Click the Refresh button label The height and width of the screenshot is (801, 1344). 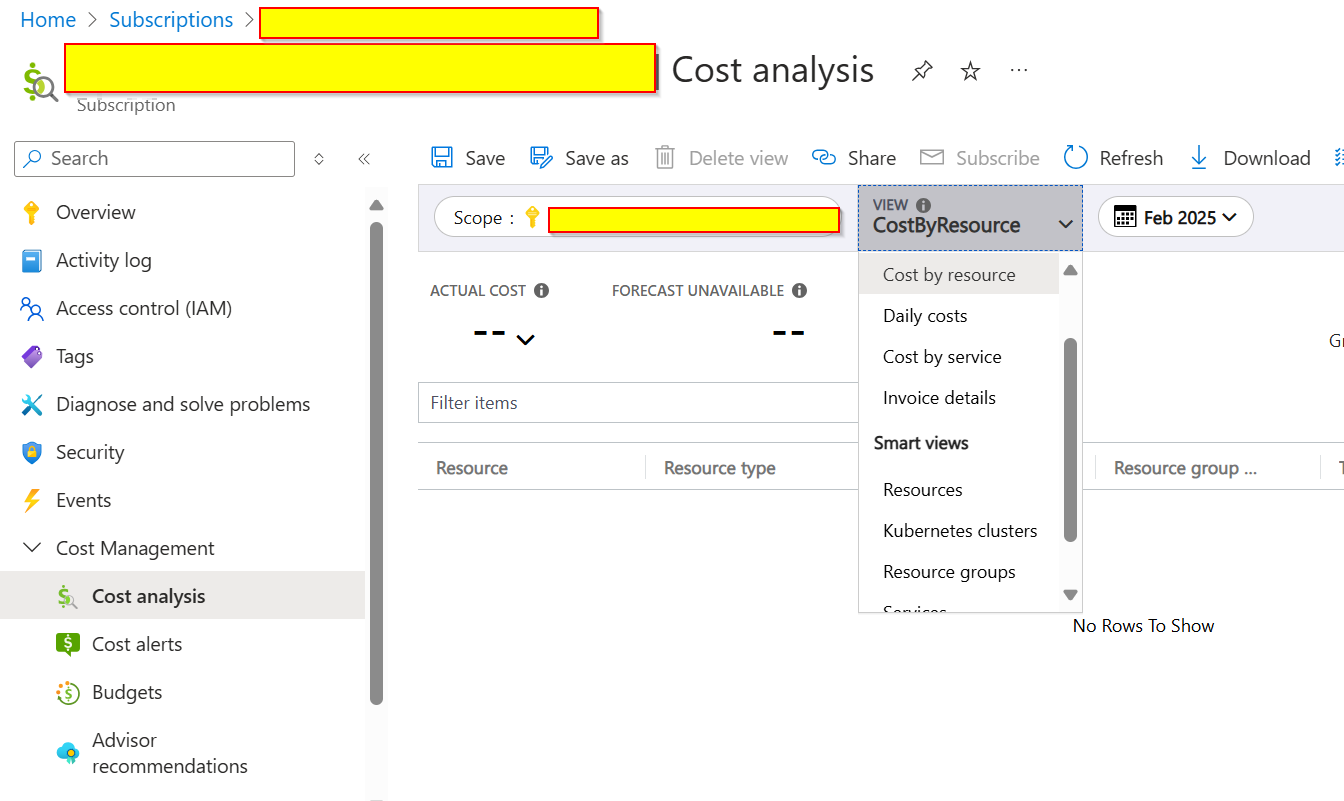click(x=1131, y=158)
